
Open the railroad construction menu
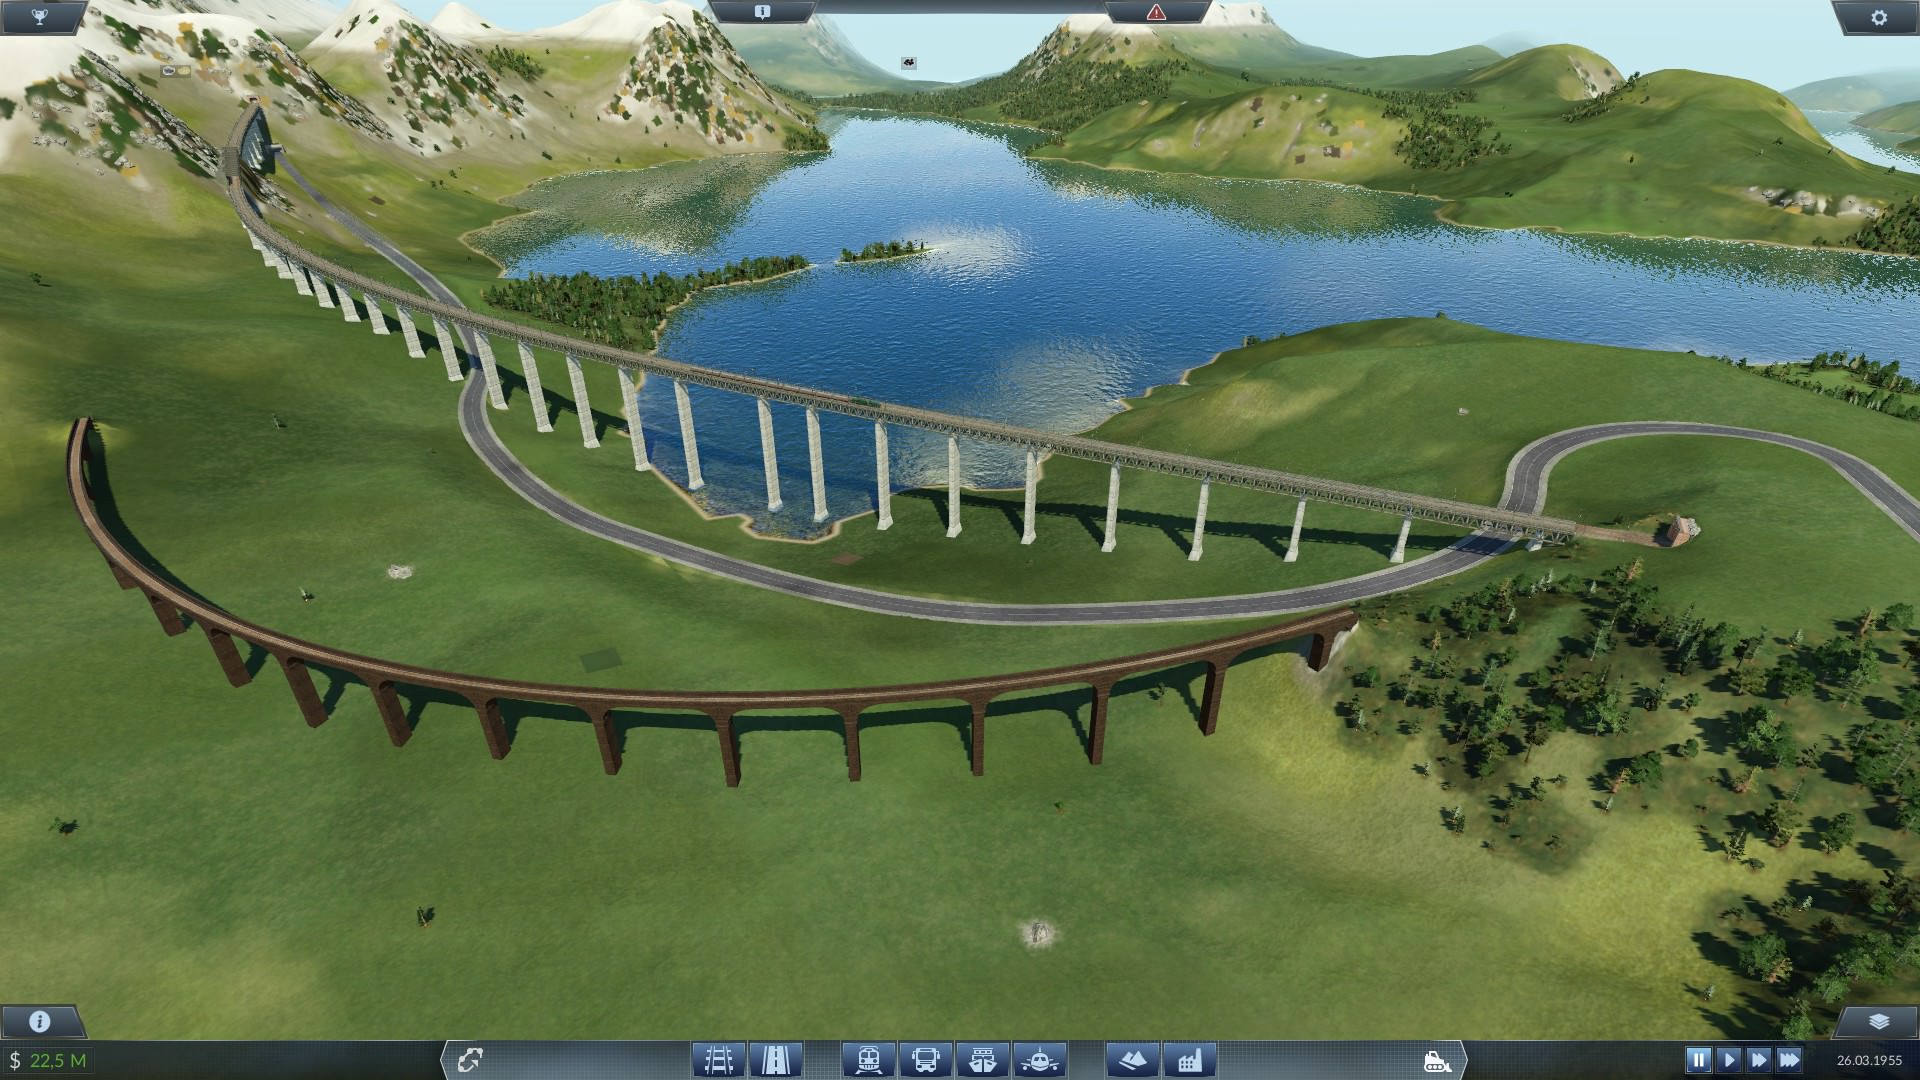point(719,1059)
